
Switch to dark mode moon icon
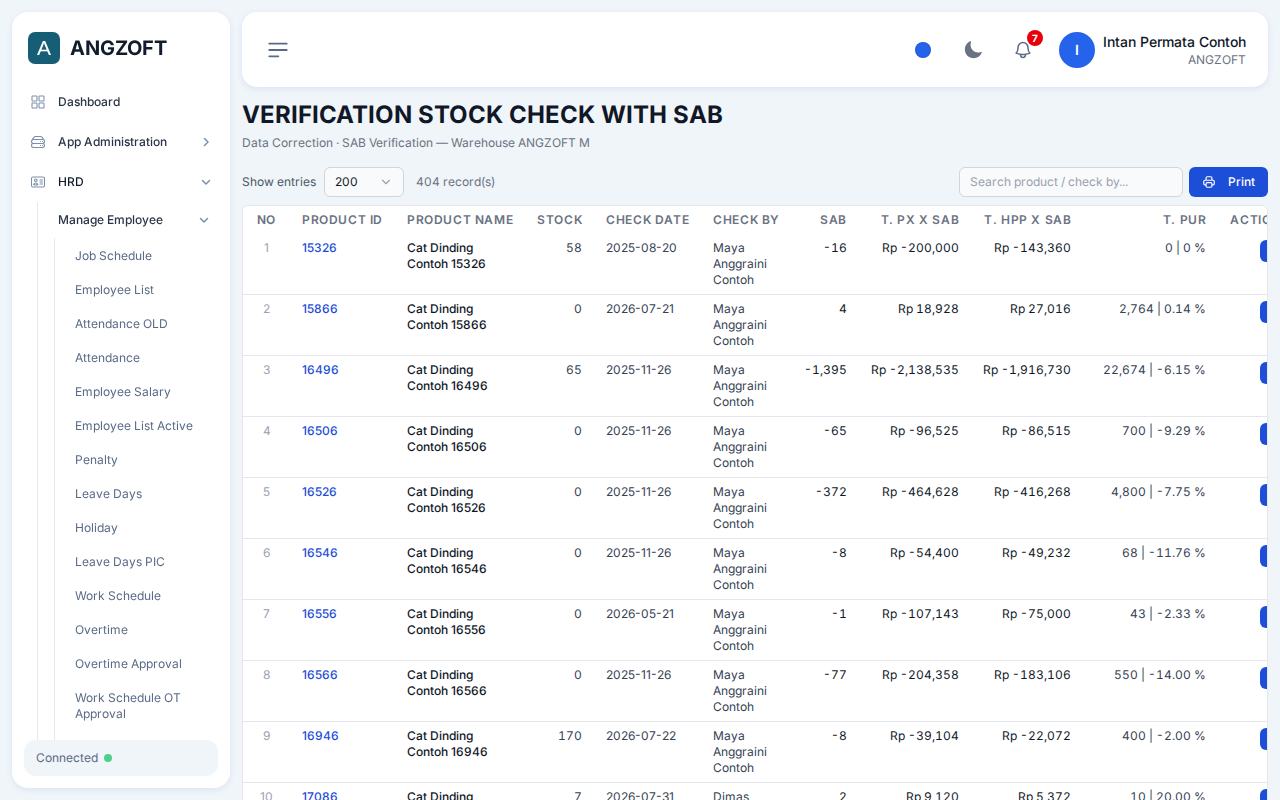[973, 50]
